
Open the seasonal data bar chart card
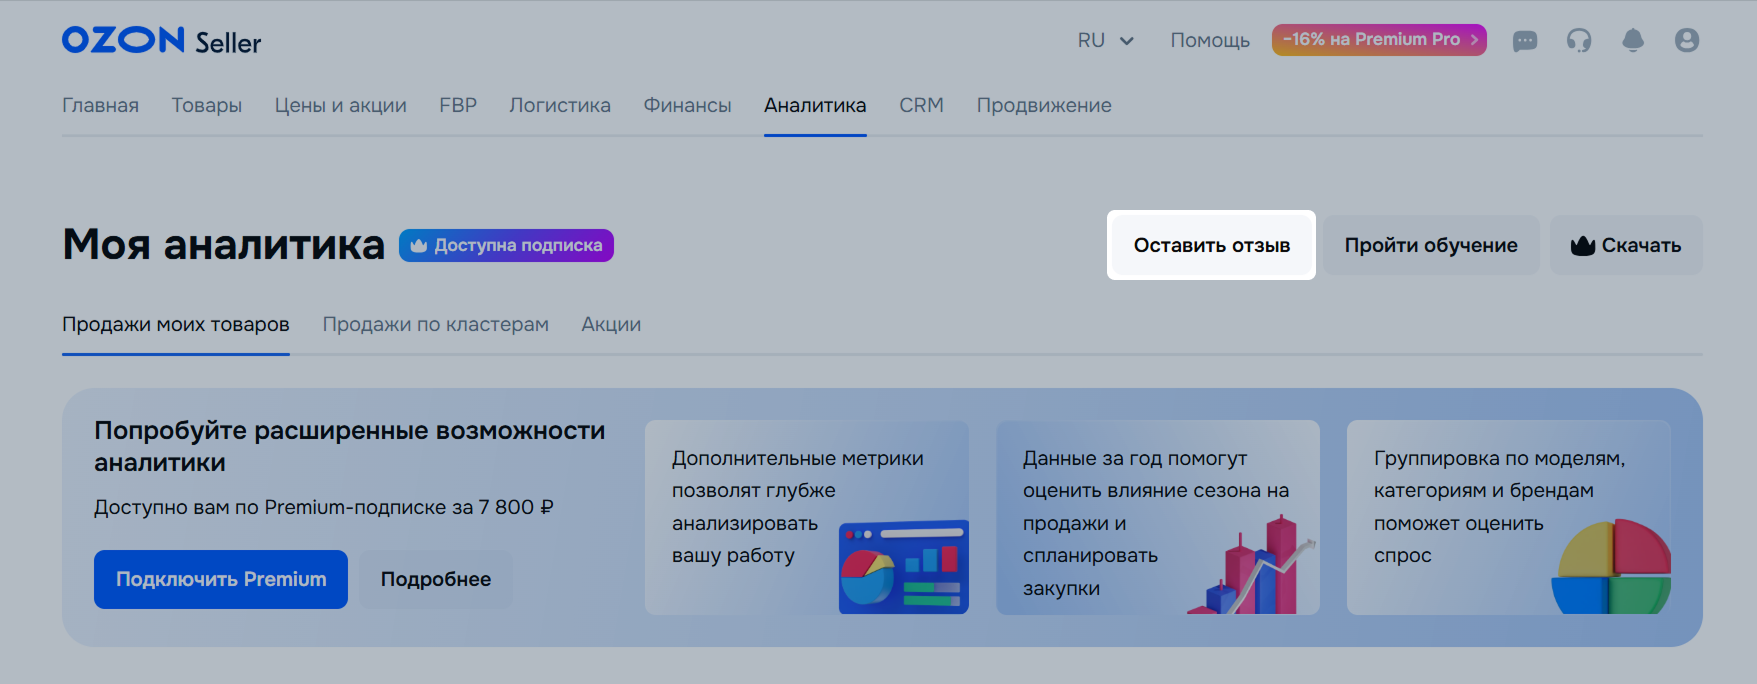(1157, 517)
